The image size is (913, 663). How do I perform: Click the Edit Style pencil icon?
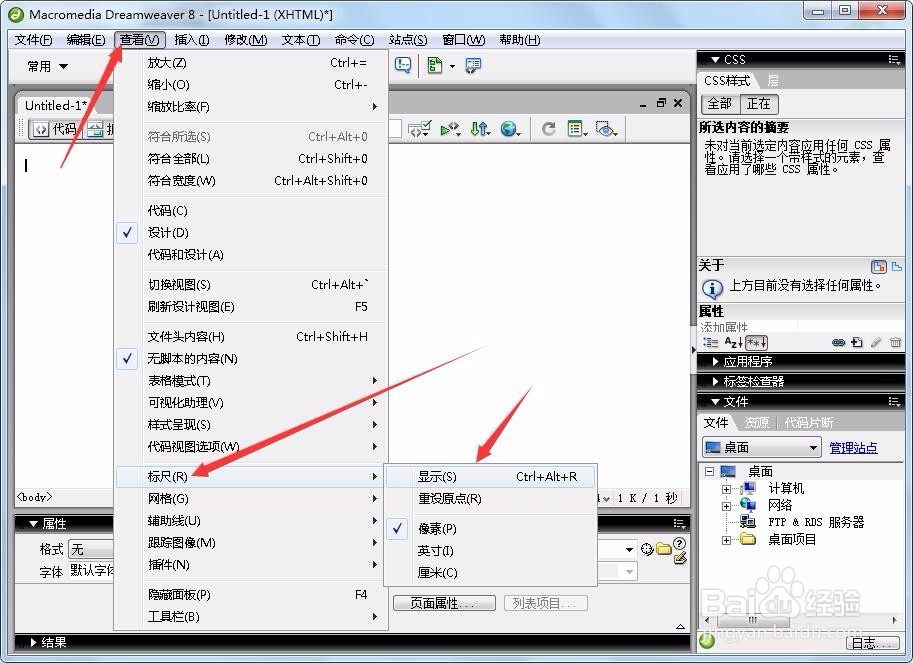(x=876, y=343)
